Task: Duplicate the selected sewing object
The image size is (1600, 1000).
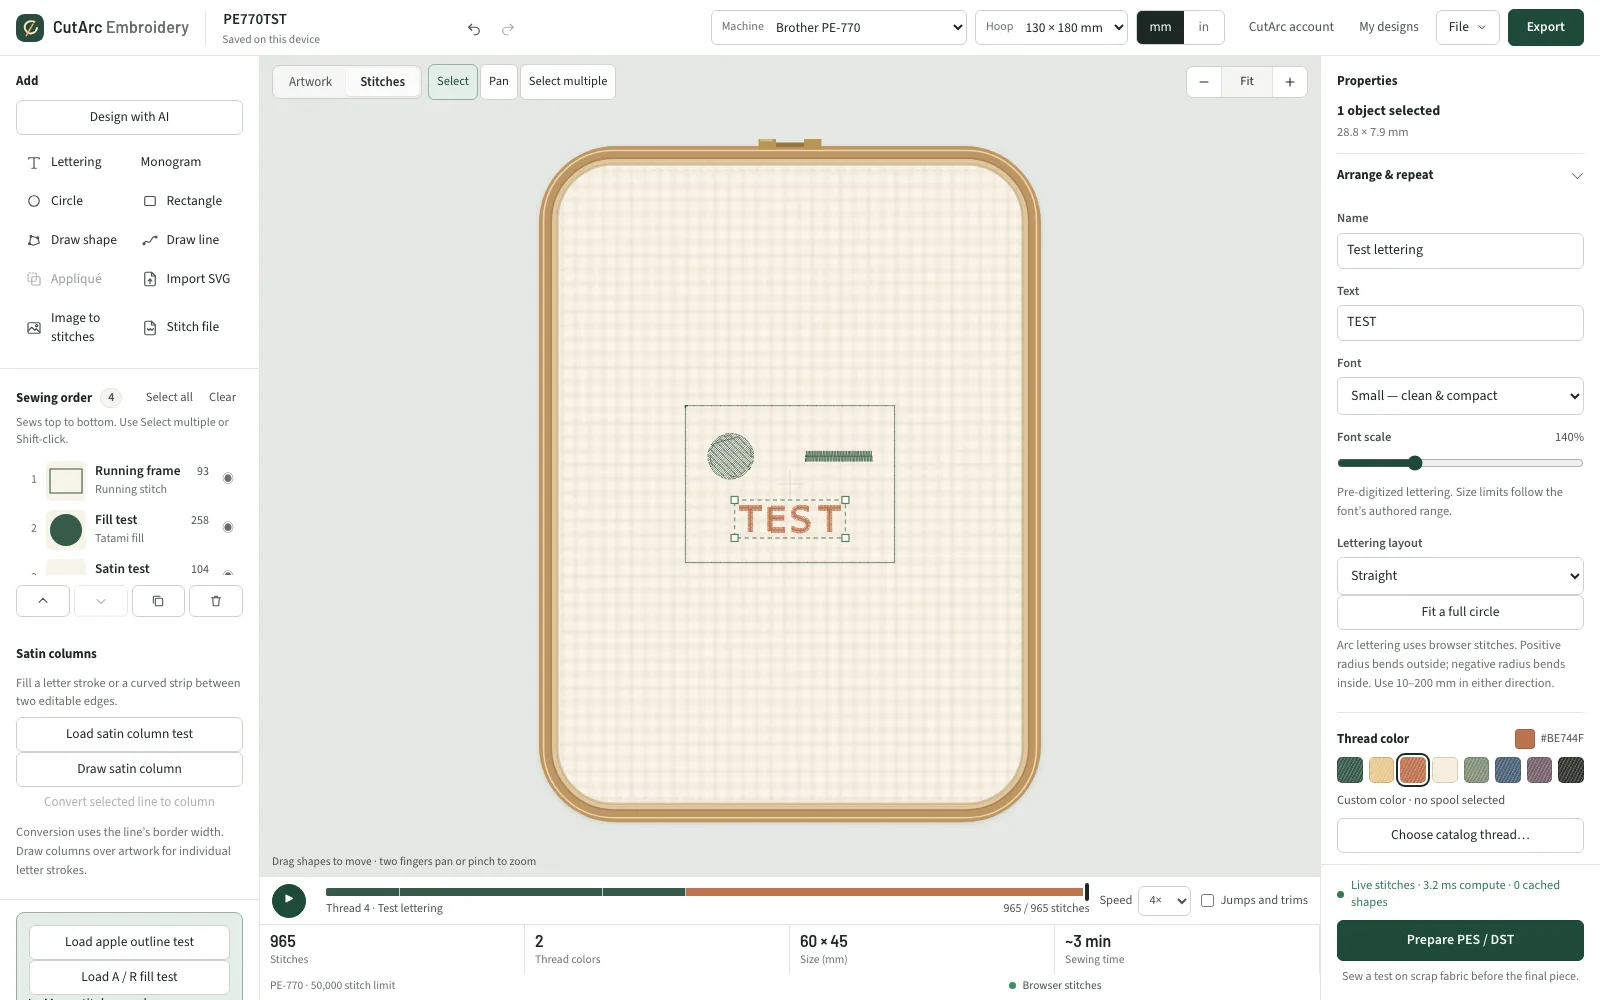Action: tap(158, 601)
